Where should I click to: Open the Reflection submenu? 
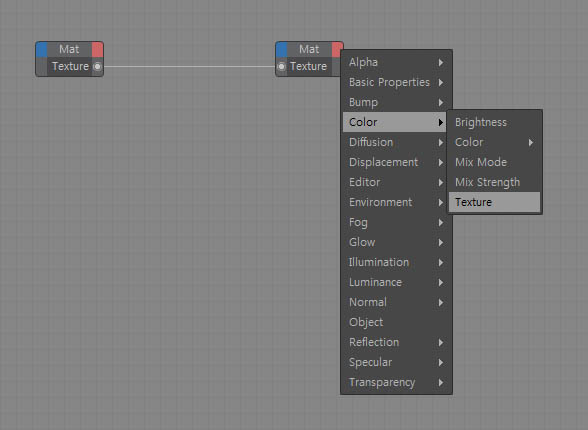pyautogui.click(x=396, y=342)
